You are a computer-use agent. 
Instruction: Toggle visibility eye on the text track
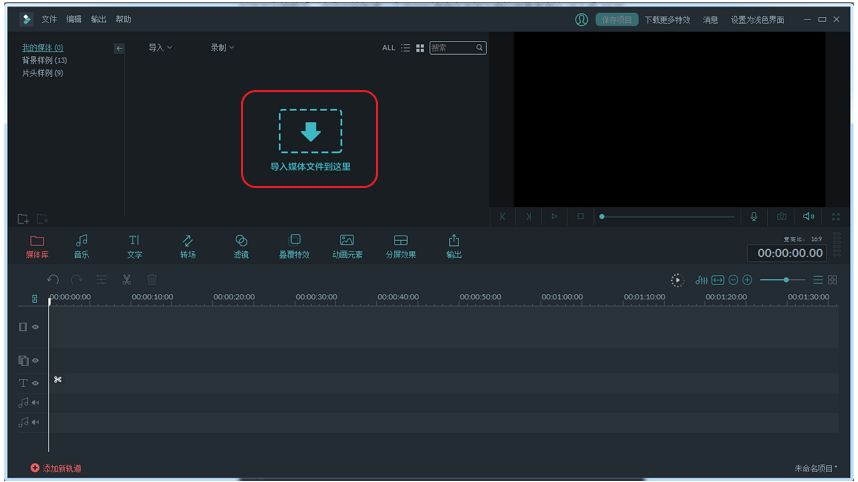35,383
